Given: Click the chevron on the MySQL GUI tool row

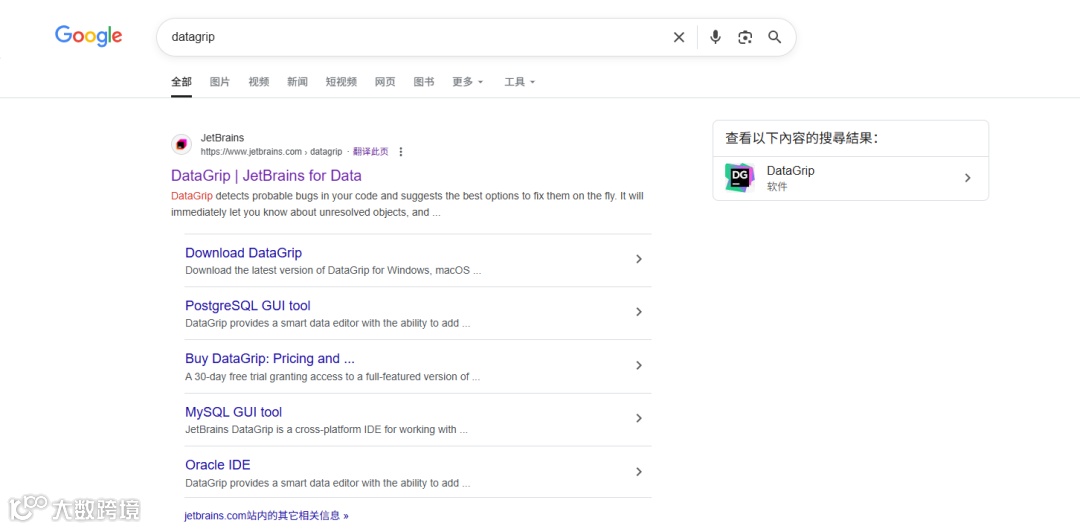Looking at the screenshot, I should [638, 418].
